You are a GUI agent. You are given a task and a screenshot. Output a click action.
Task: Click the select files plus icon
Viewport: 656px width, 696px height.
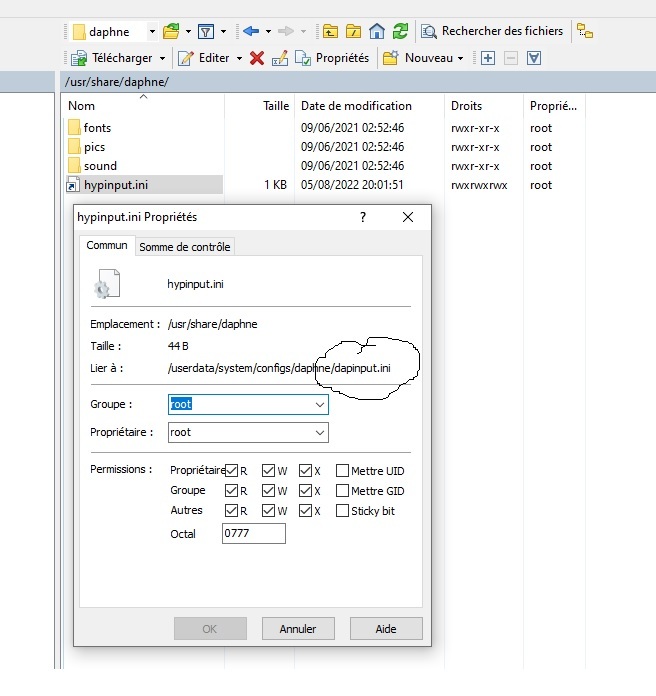488,58
